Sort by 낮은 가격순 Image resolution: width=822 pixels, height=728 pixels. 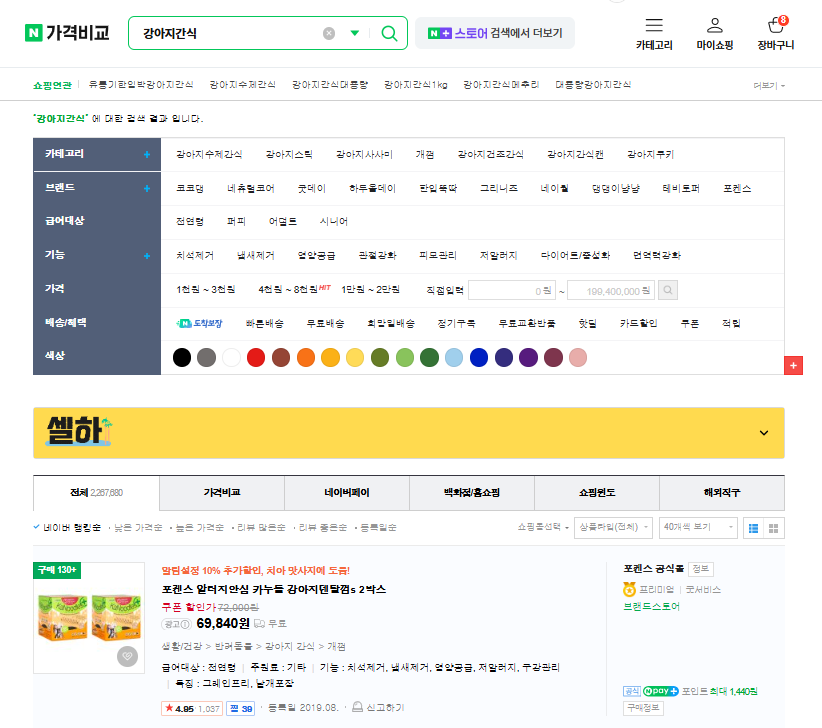pos(138,527)
